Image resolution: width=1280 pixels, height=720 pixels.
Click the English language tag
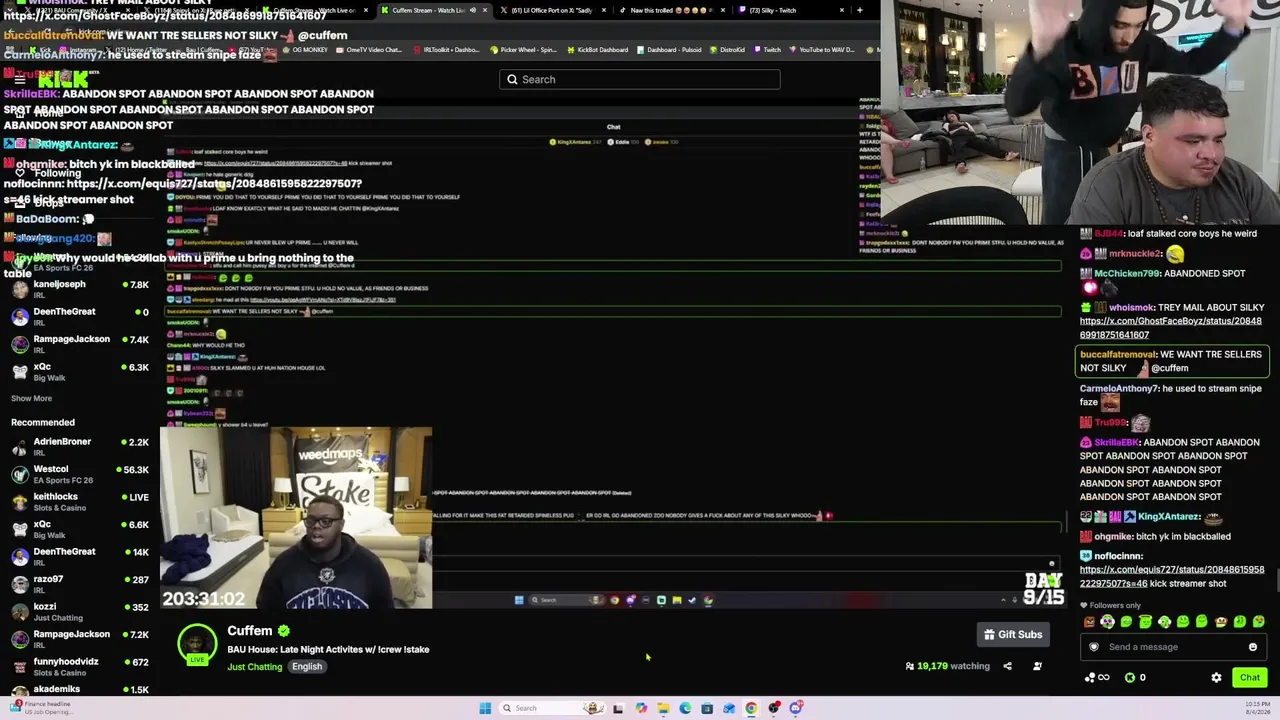[307, 667]
